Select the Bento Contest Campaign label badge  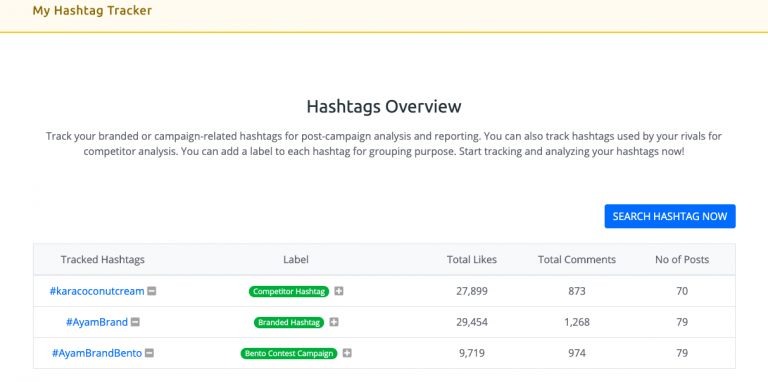289,353
